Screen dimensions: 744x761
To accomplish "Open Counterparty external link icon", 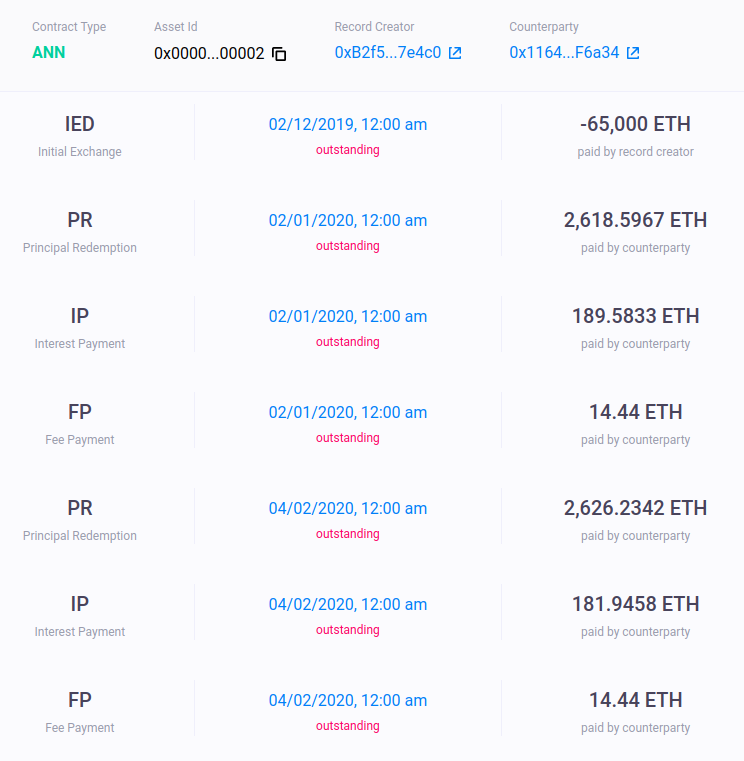I will [x=633, y=52].
